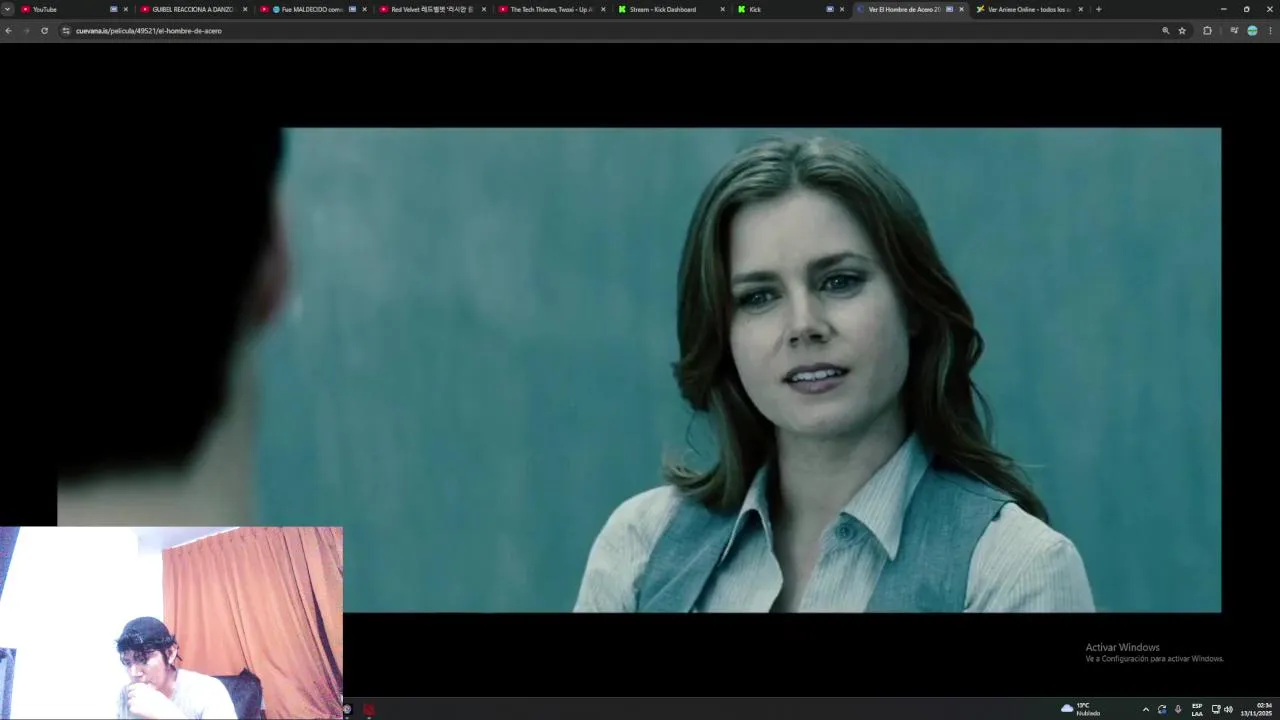This screenshot has height=720, width=1280.
Task: Open the red app icon in taskbar
Action: pyautogui.click(x=369, y=709)
